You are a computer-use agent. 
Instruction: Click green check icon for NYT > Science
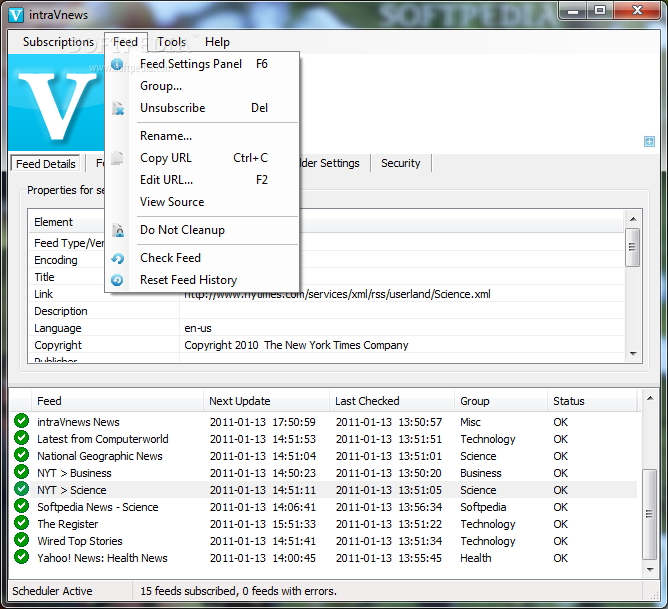pos(21,489)
